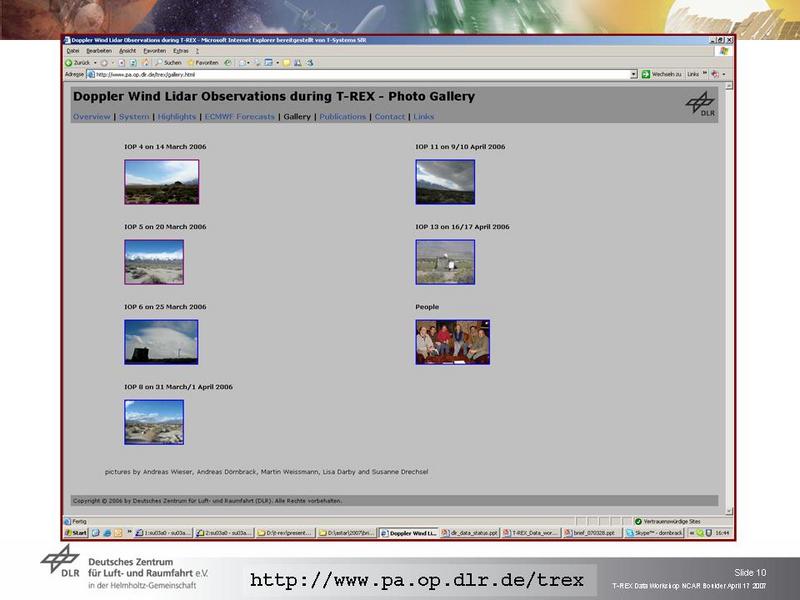
Task: Expand the quick launch overflow chevron
Action: [x=130, y=532]
